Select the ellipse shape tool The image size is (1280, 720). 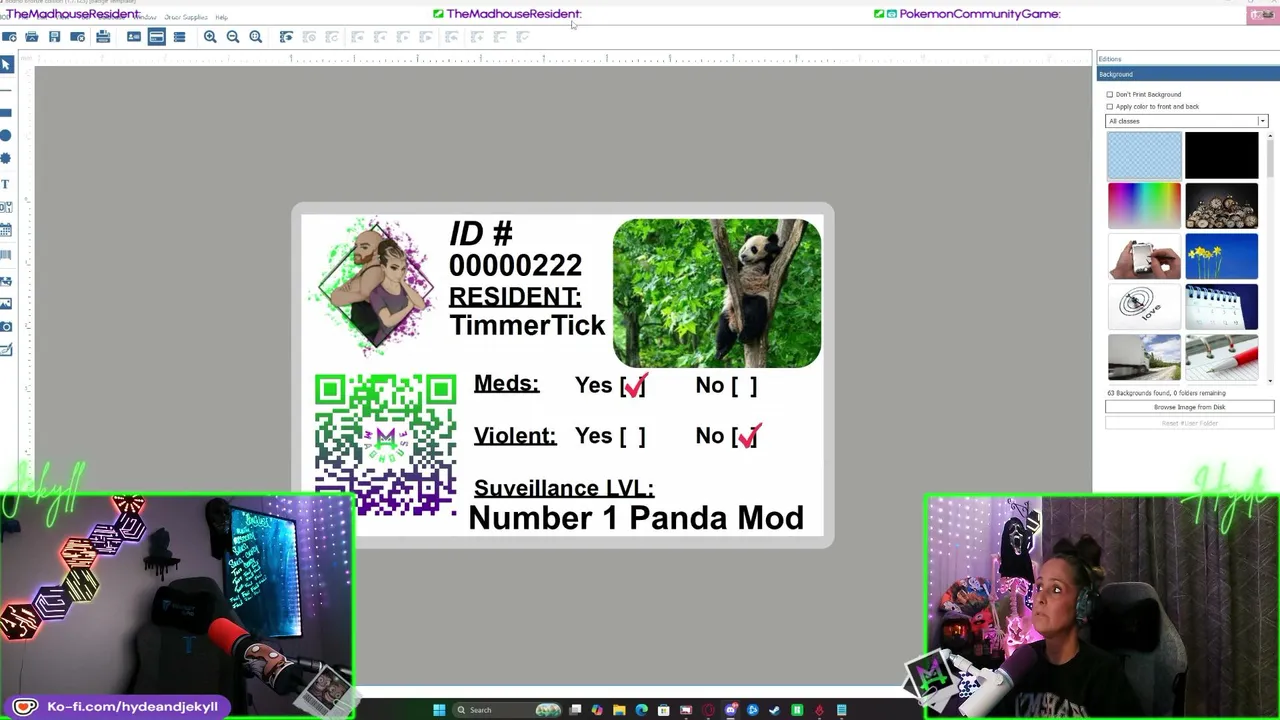(x=6, y=135)
